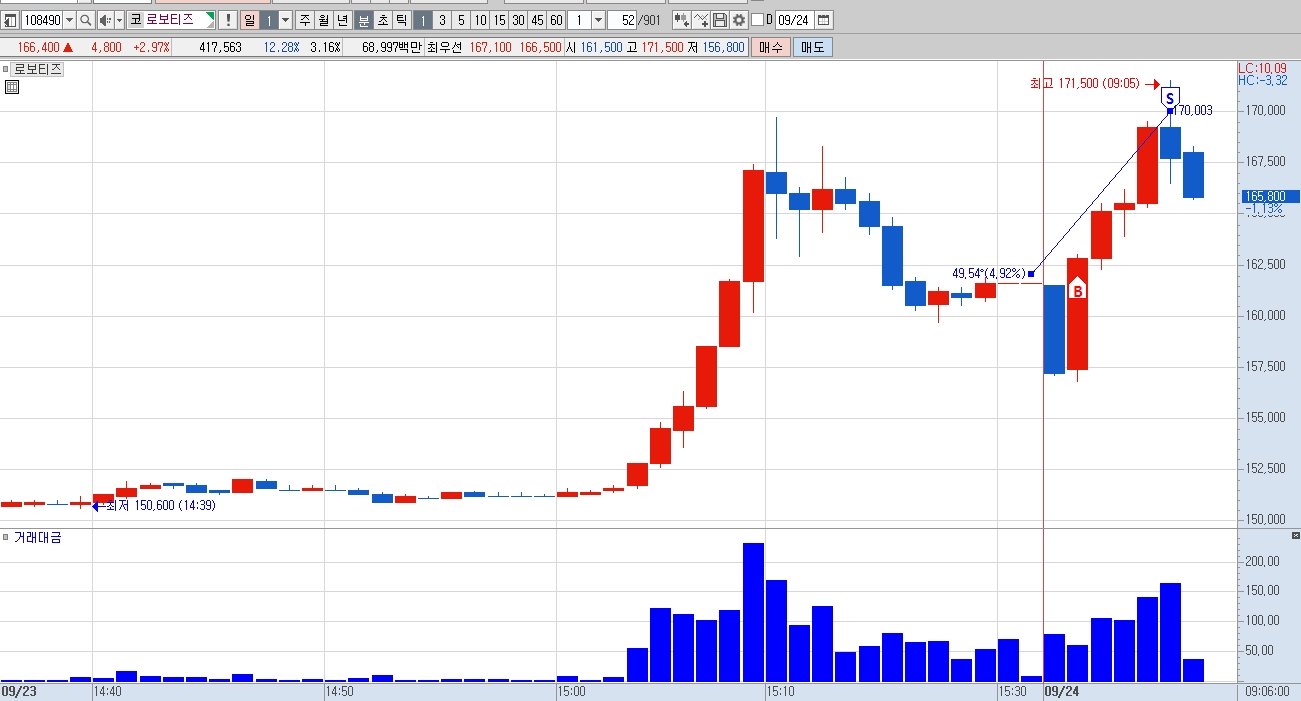Select the 15-minute interval button
The image size is (1301, 701).
point(499,20)
